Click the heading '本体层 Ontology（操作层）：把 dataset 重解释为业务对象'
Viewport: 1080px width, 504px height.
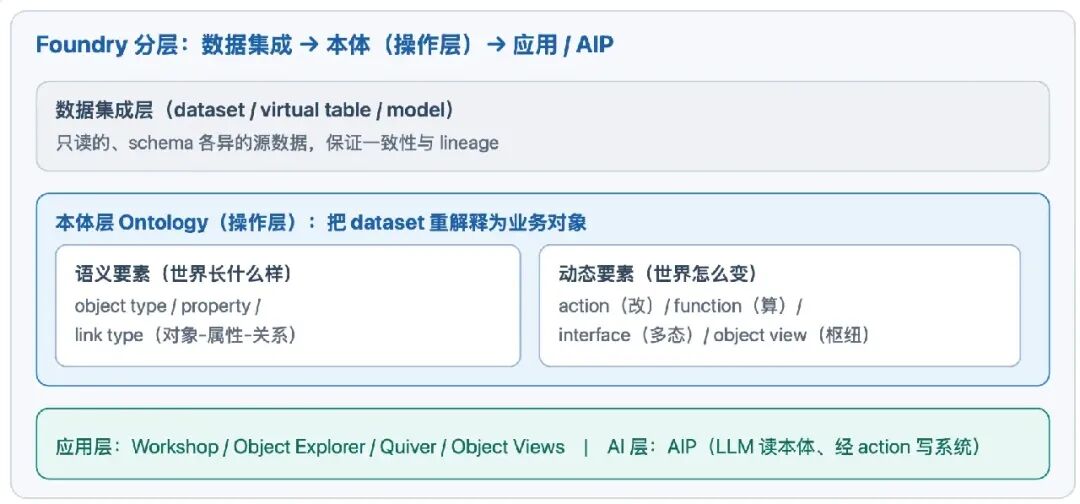click(321, 223)
